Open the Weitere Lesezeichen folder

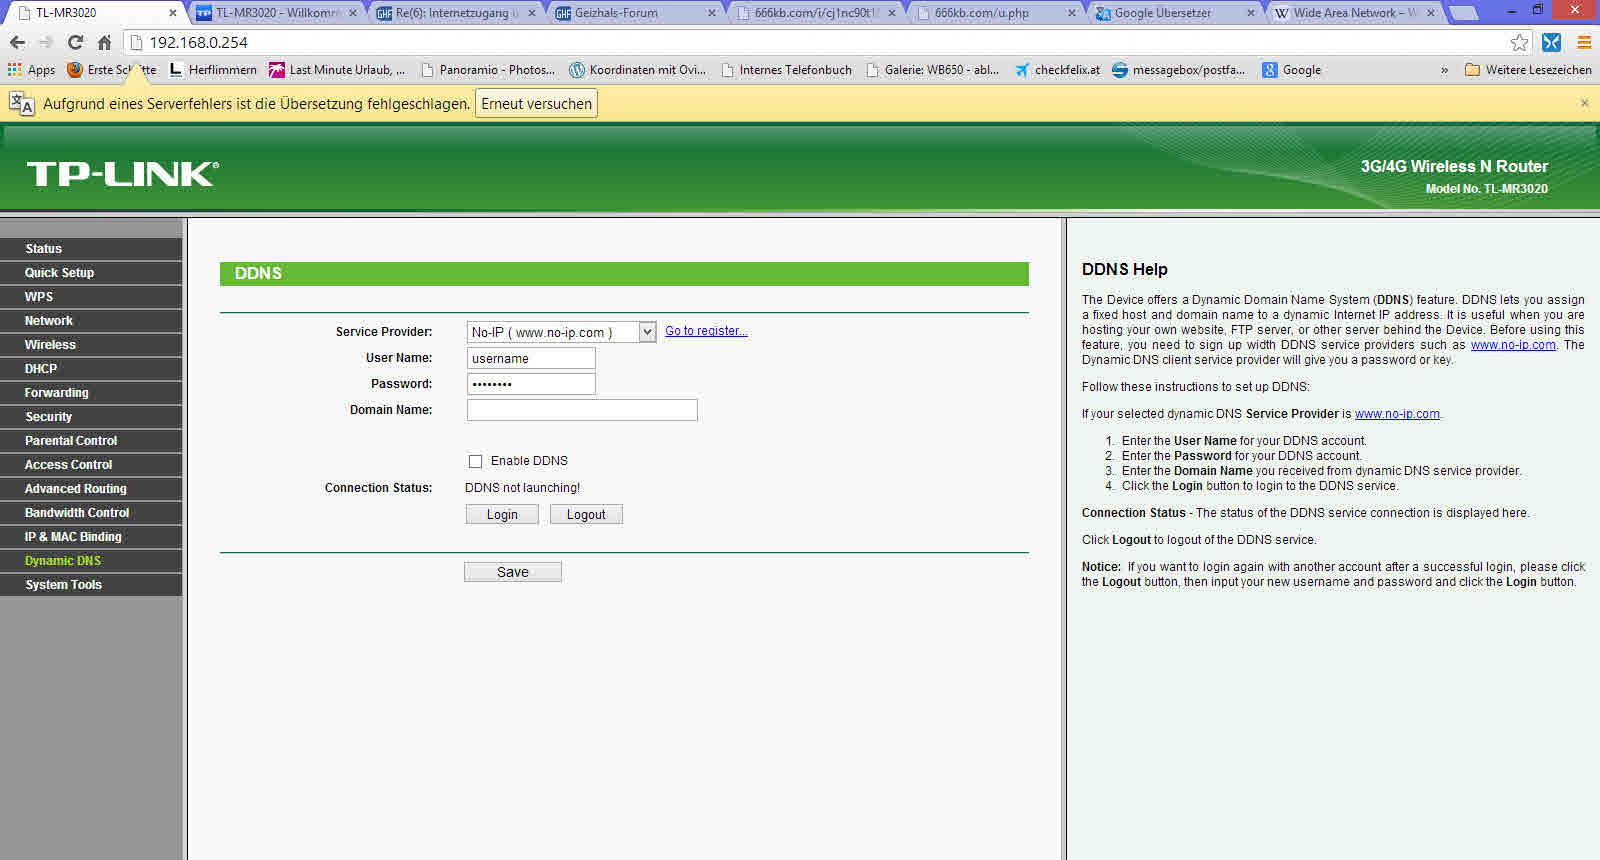[1528, 70]
